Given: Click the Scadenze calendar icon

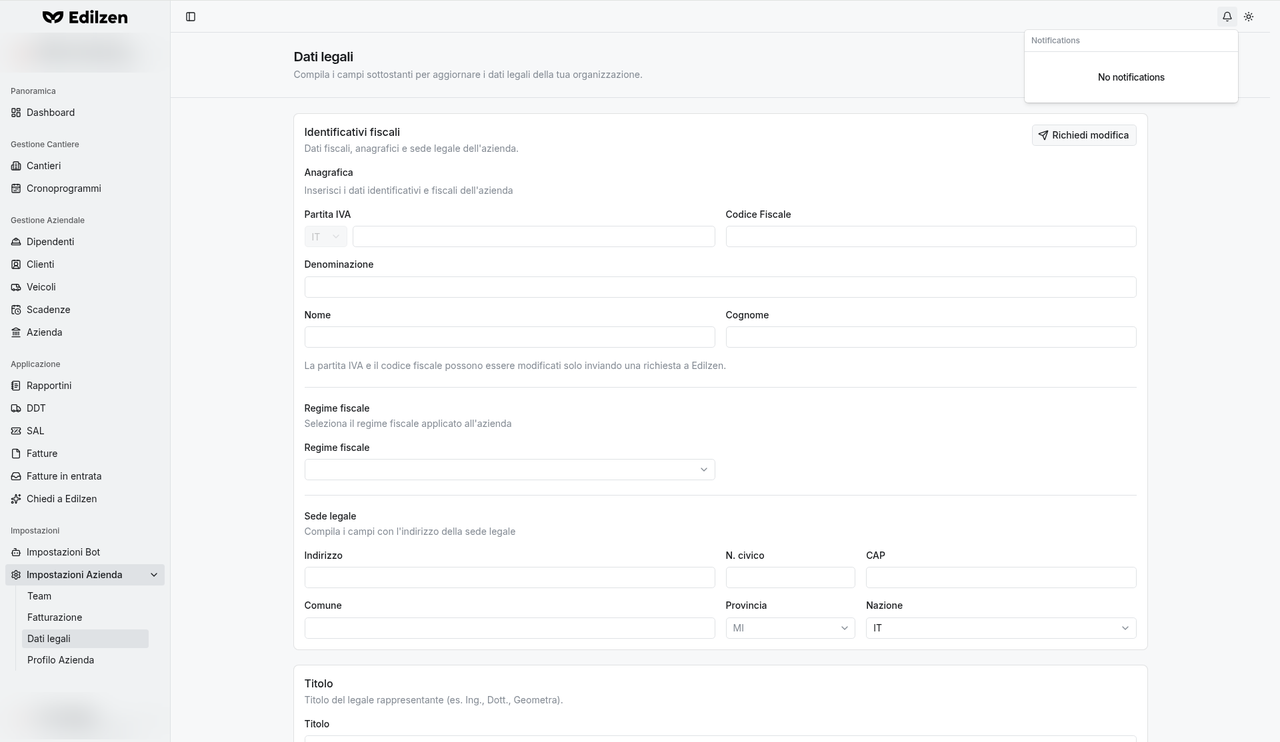Looking at the screenshot, I should [x=16, y=310].
